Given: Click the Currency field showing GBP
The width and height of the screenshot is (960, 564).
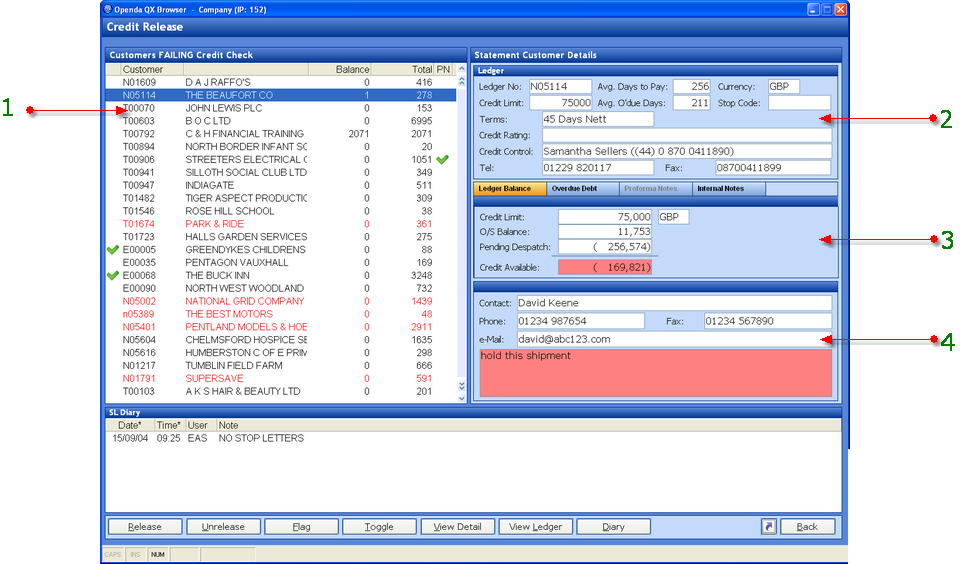Looking at the screenshot, I should pos(784,86).
